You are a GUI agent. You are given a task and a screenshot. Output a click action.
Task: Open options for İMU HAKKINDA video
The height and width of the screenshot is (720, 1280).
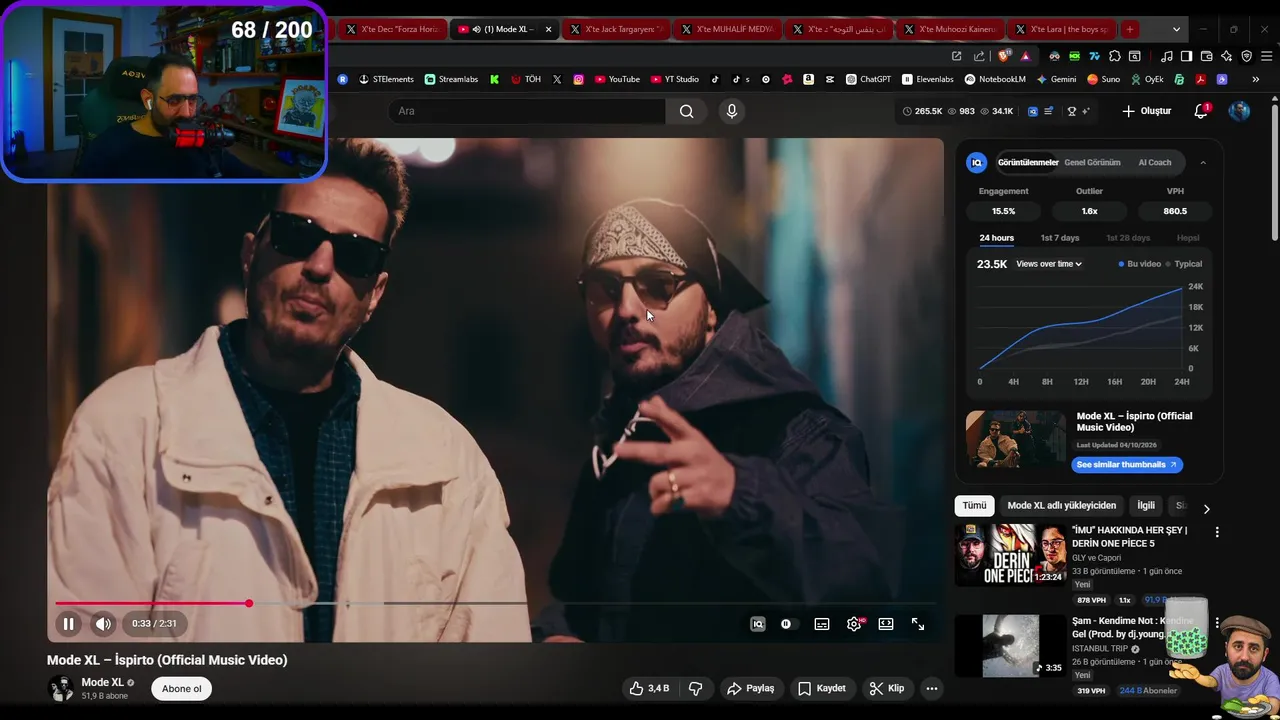(x=1217, y=532)
